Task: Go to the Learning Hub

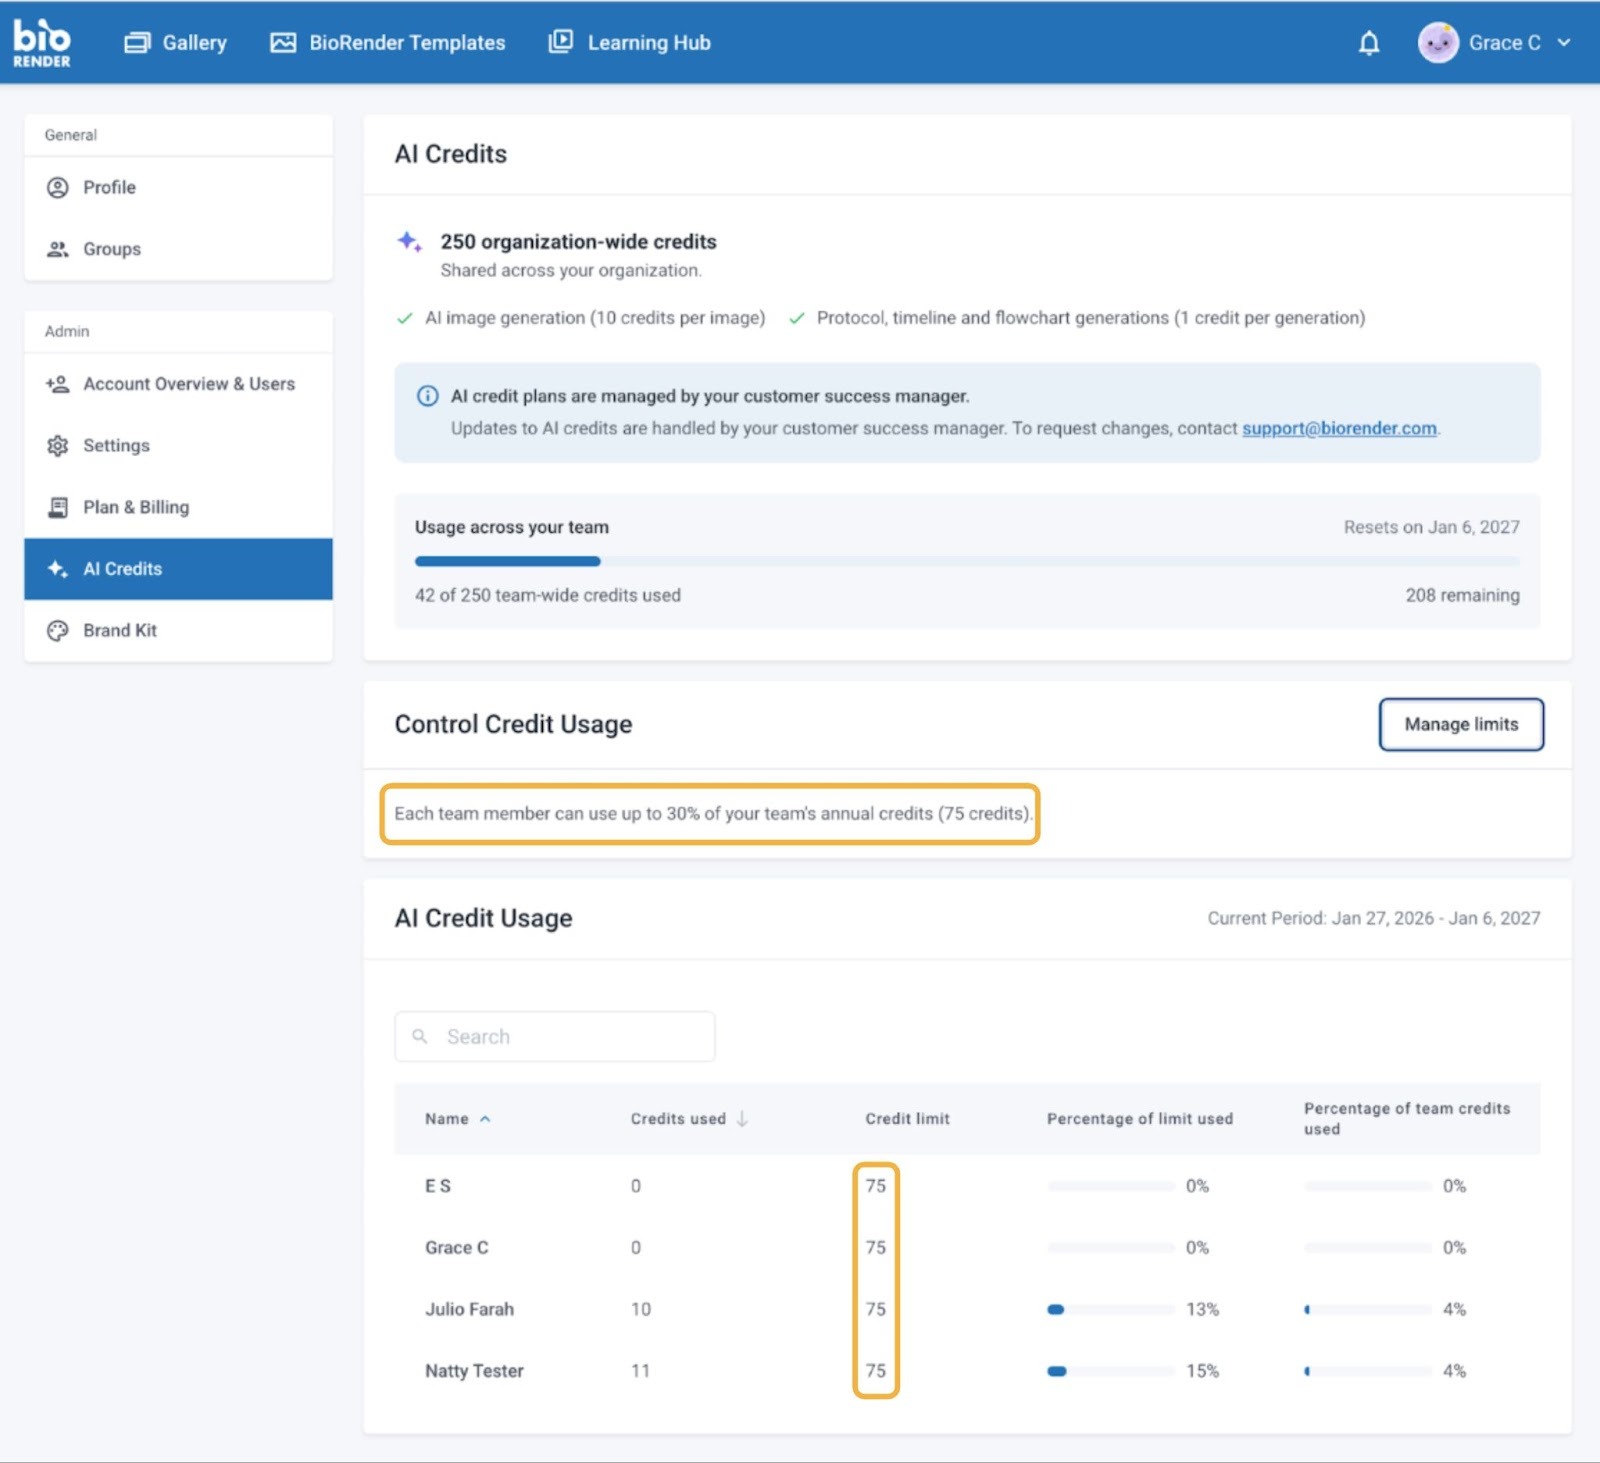Action: coord(630,42)
